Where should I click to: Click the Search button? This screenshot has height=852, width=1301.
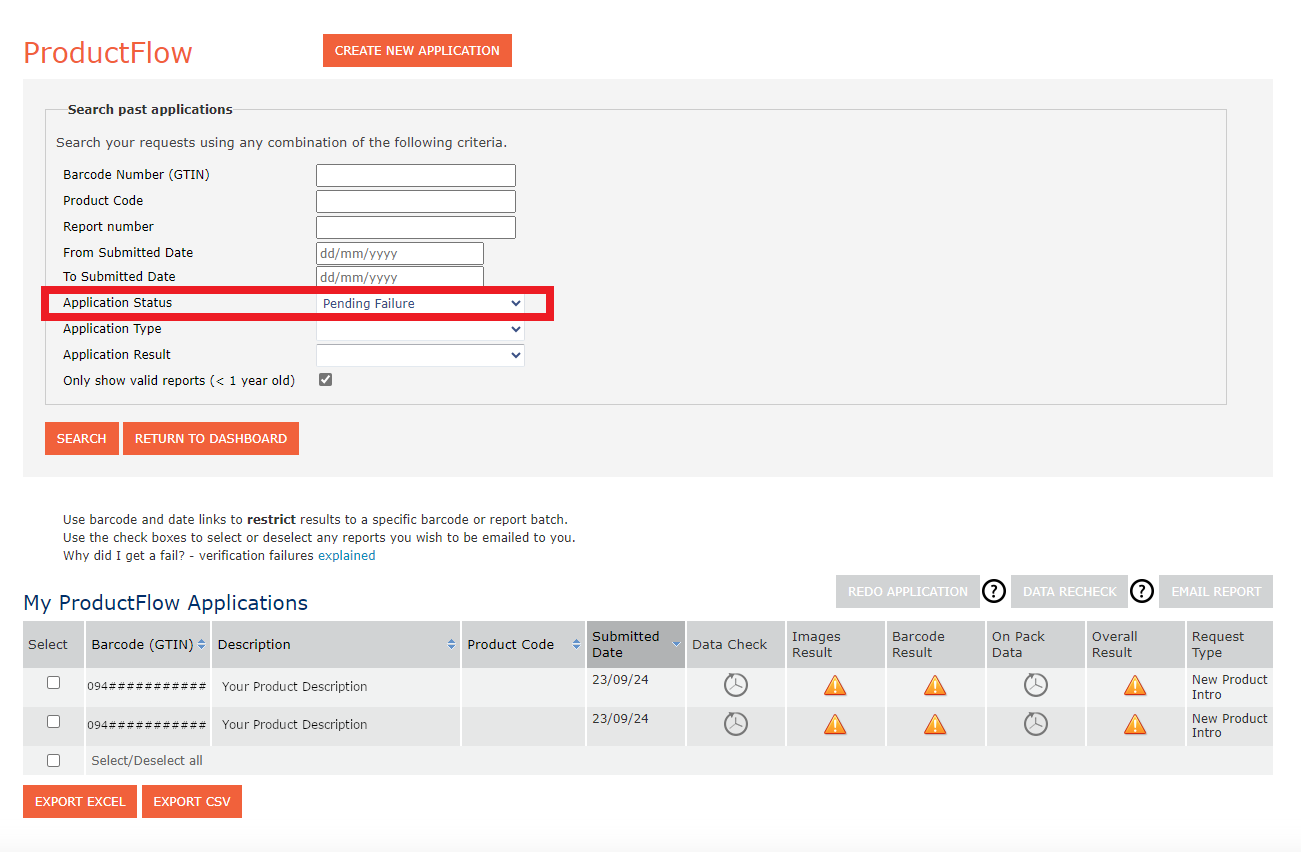82,438
